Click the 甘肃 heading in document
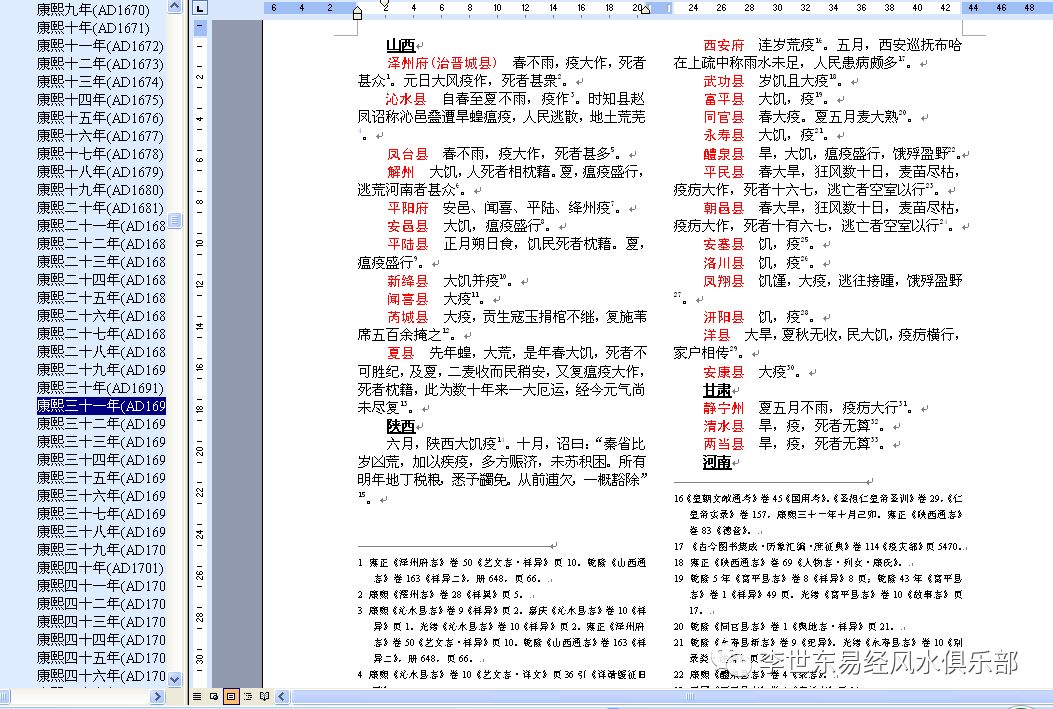This screenshot has height=709, width=1053. (717, 390)
